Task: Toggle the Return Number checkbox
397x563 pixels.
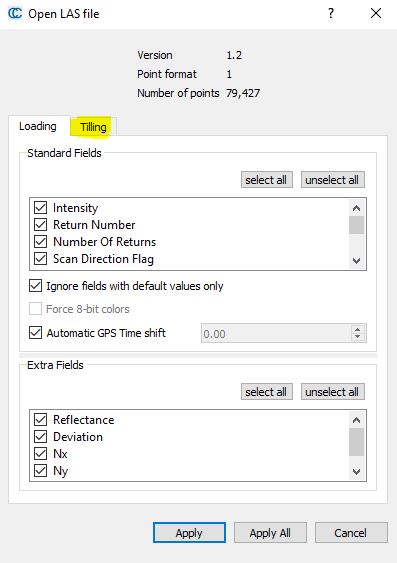Action: click(x=41, y=225)
